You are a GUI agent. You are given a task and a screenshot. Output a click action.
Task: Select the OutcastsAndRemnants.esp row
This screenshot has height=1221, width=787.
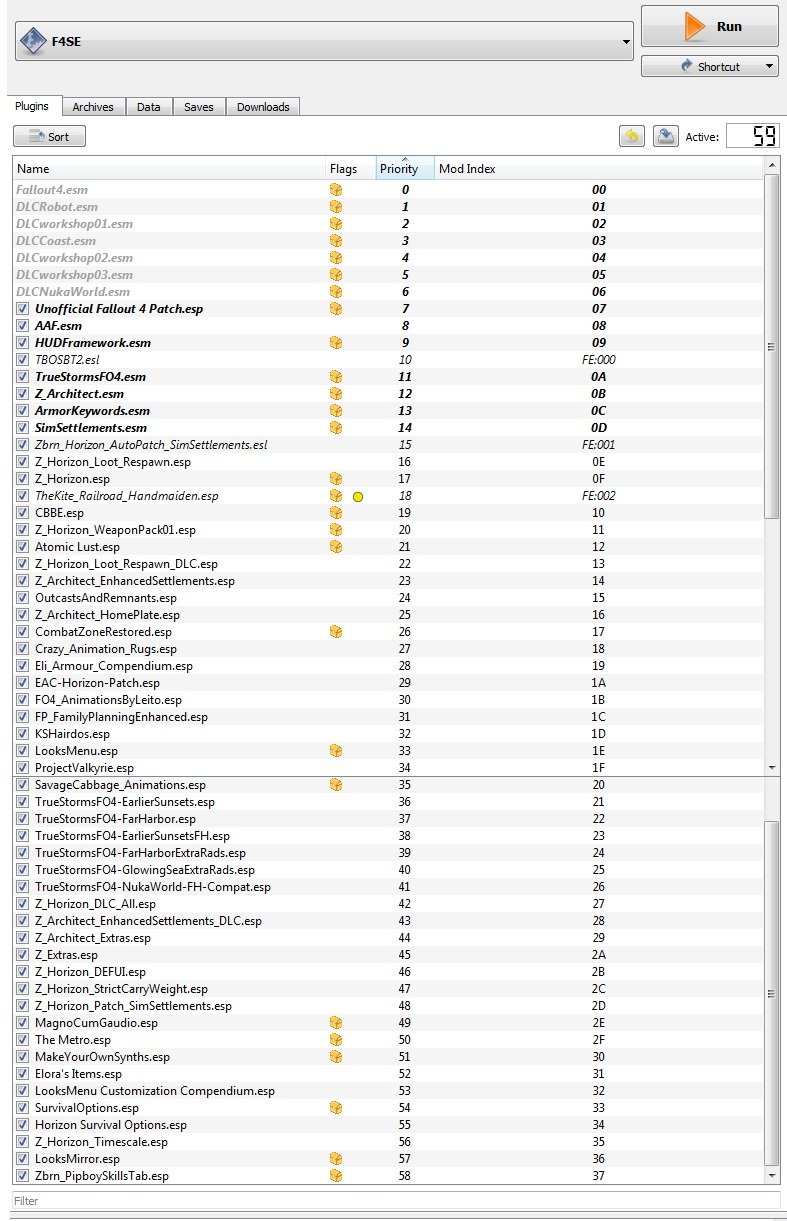point(388,598)
